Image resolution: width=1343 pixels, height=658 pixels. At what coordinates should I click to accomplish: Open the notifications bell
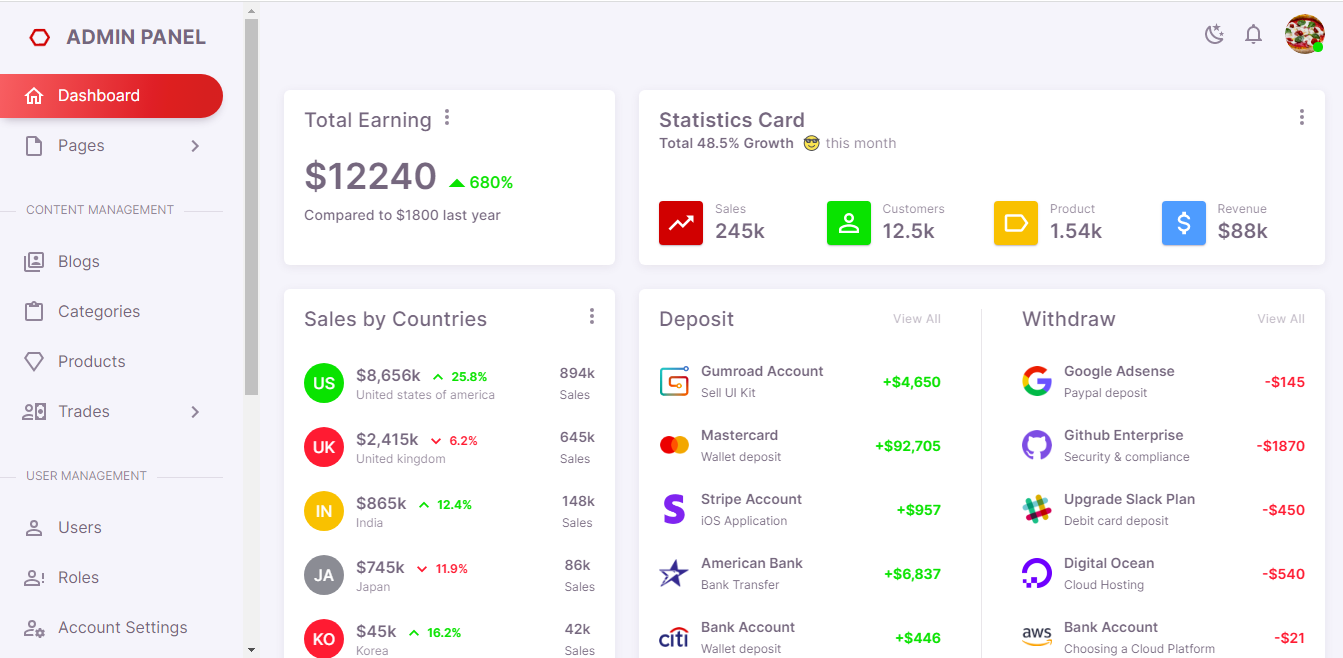pos(1253,35)
